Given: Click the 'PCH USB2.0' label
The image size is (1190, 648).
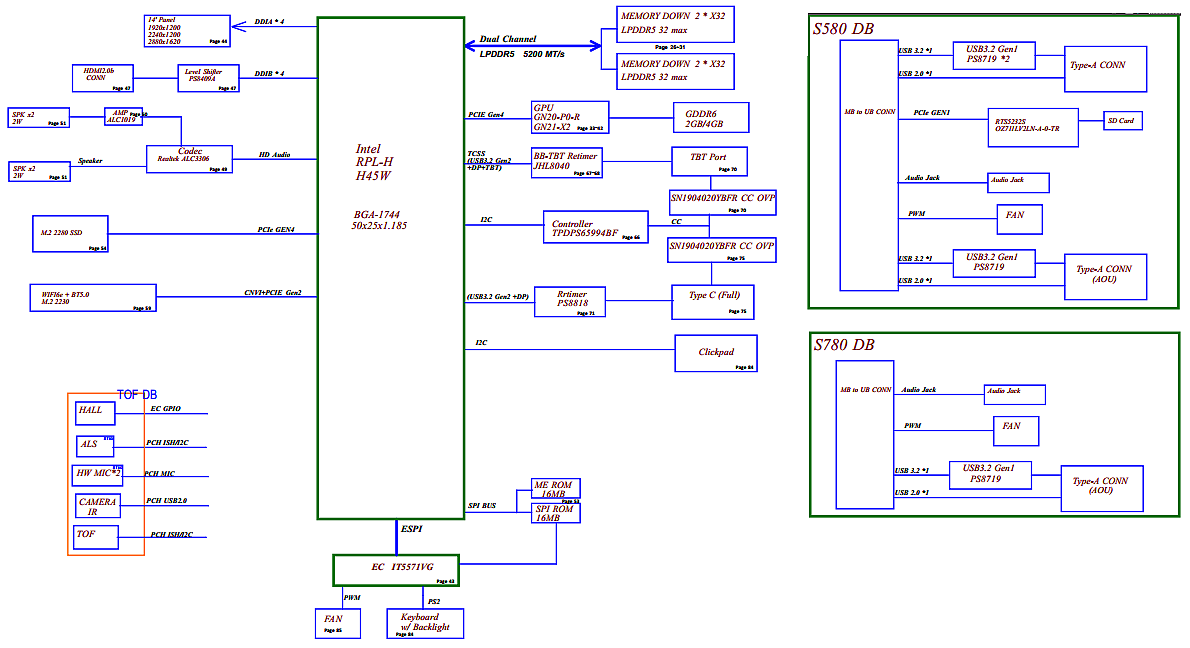Looking at the screenshot, I should pos(167,501).
